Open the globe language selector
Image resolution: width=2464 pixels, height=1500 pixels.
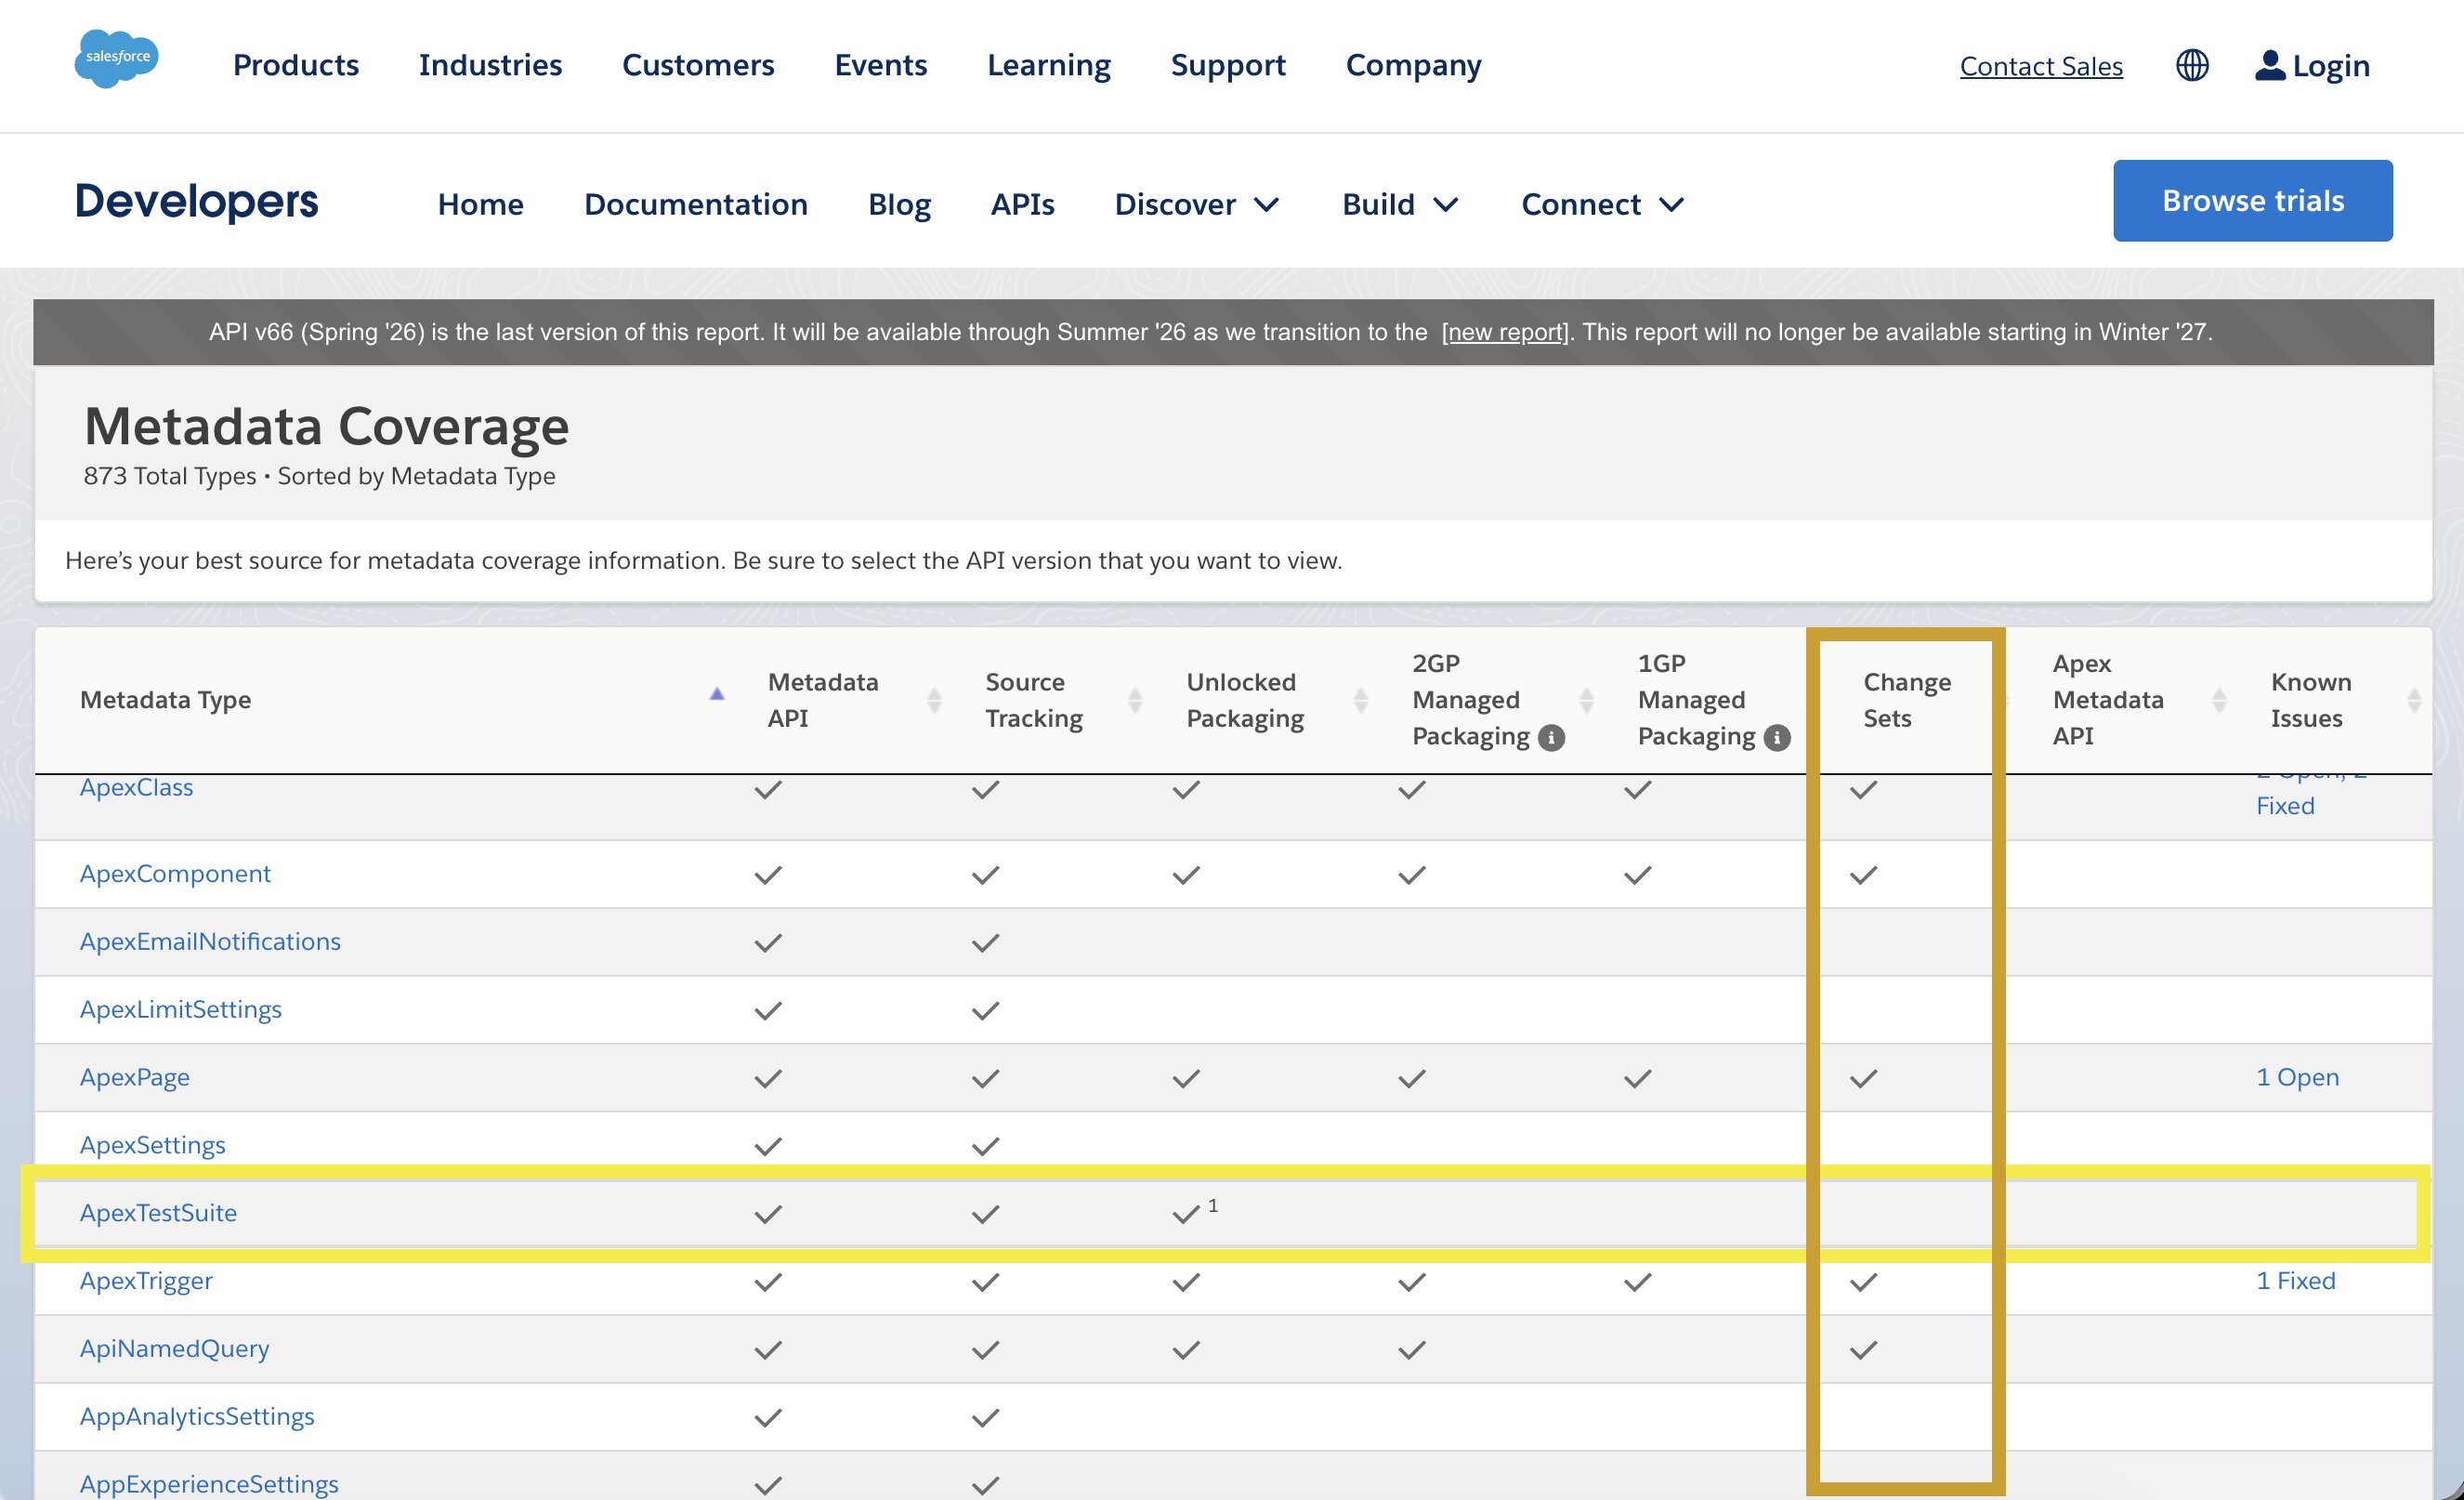tap(2192, 65)
